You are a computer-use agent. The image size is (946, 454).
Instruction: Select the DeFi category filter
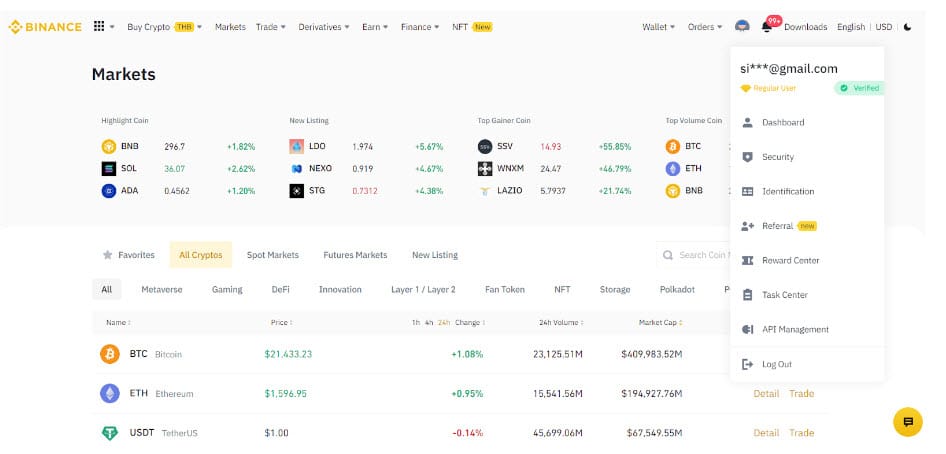click(x=280, y=290)
